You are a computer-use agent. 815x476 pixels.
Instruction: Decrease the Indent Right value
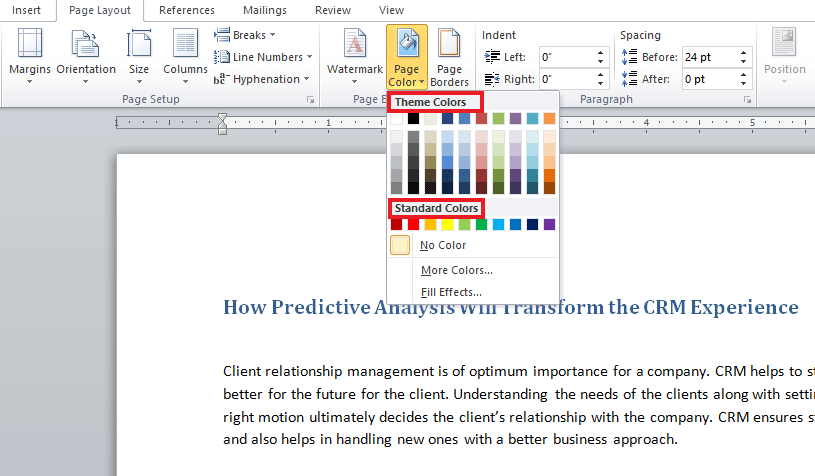[x=600, y=84]
